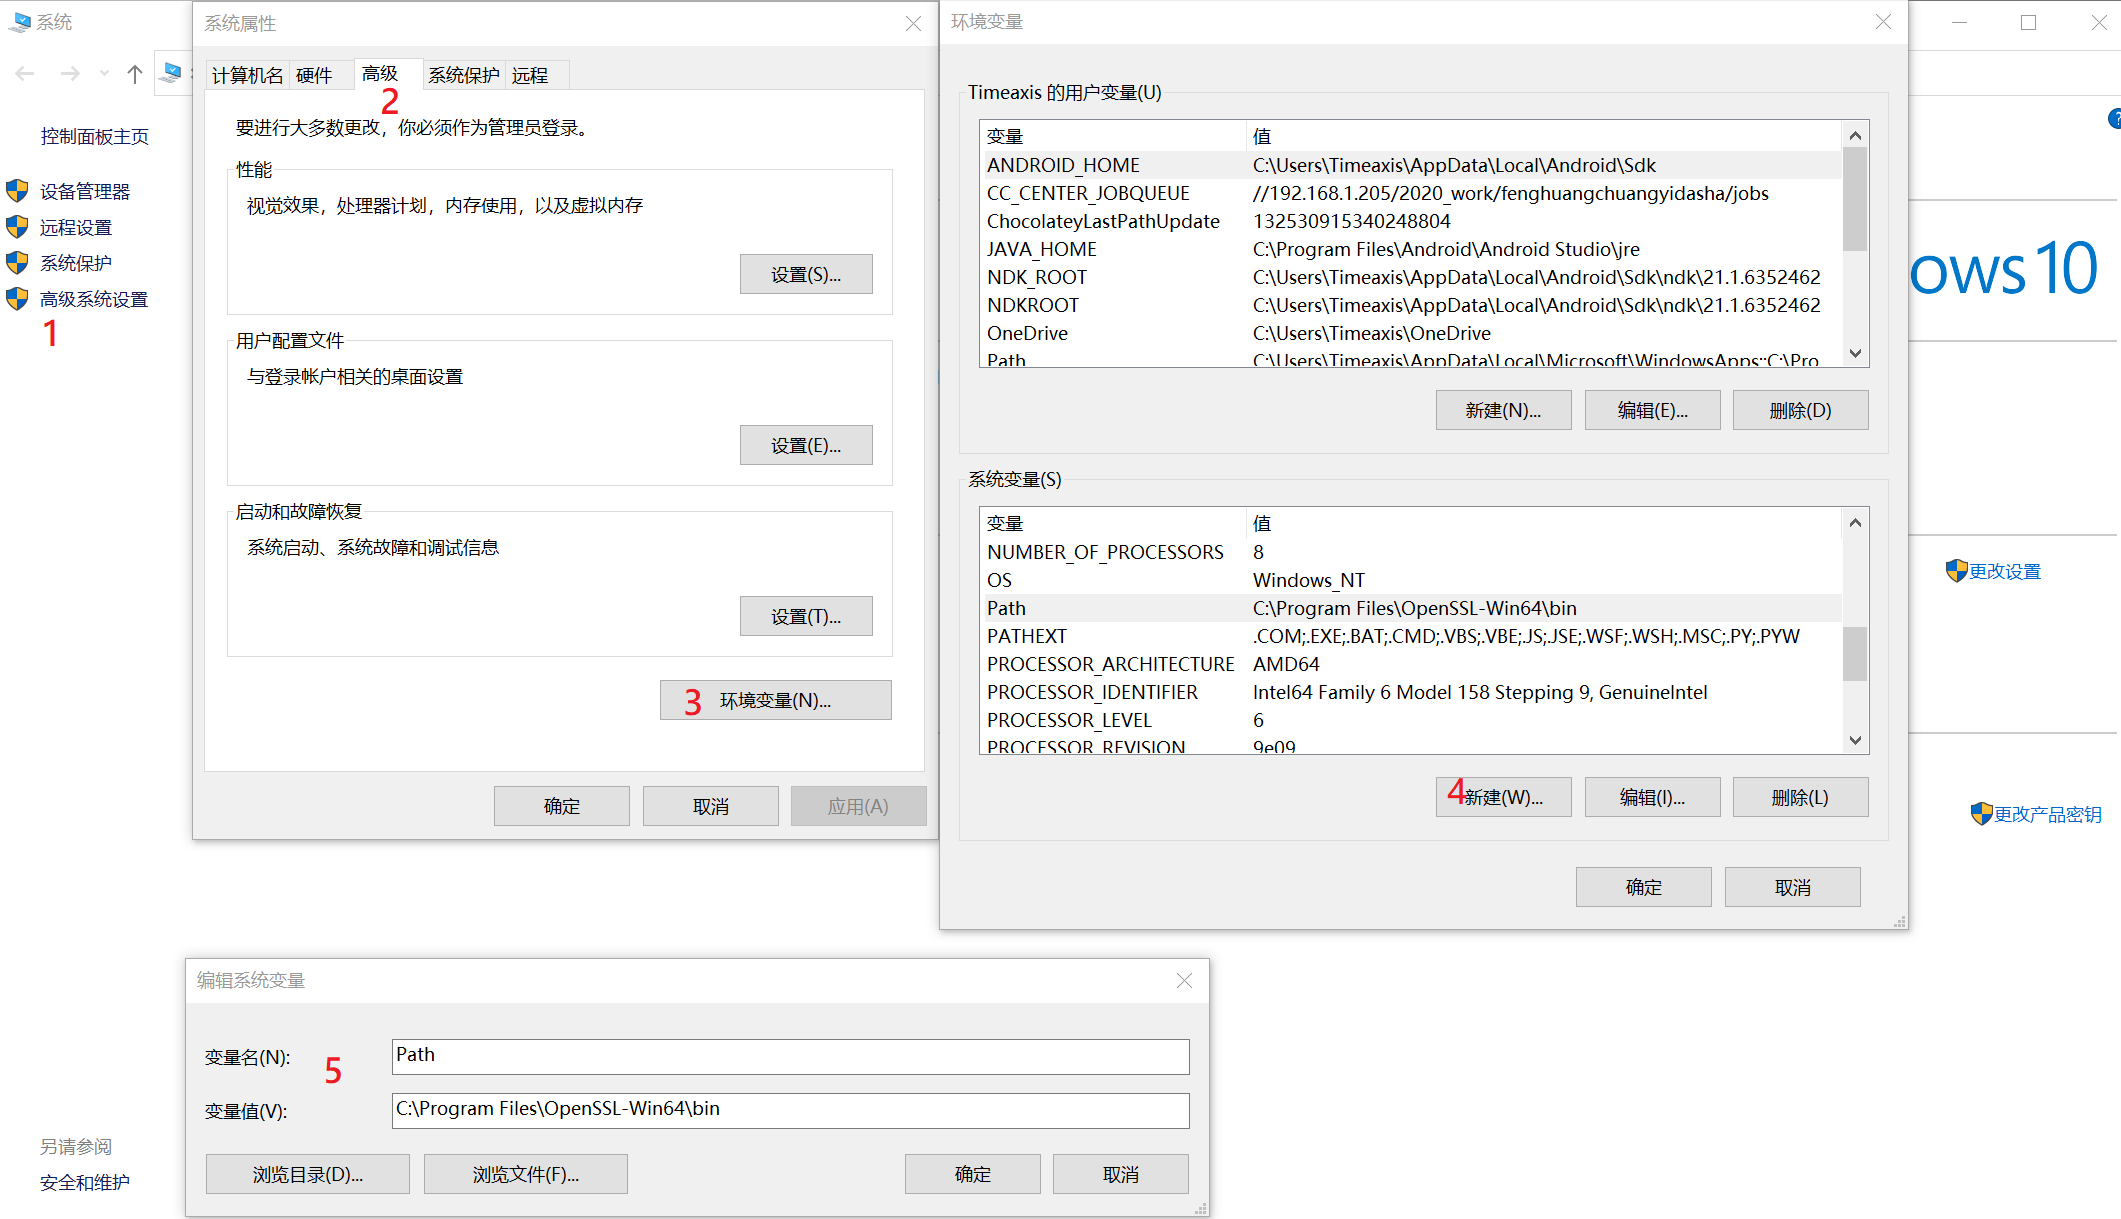Cancel System Properties dialog with 取消
This screenshot has height=1219, width=2121.
point(711,806)
